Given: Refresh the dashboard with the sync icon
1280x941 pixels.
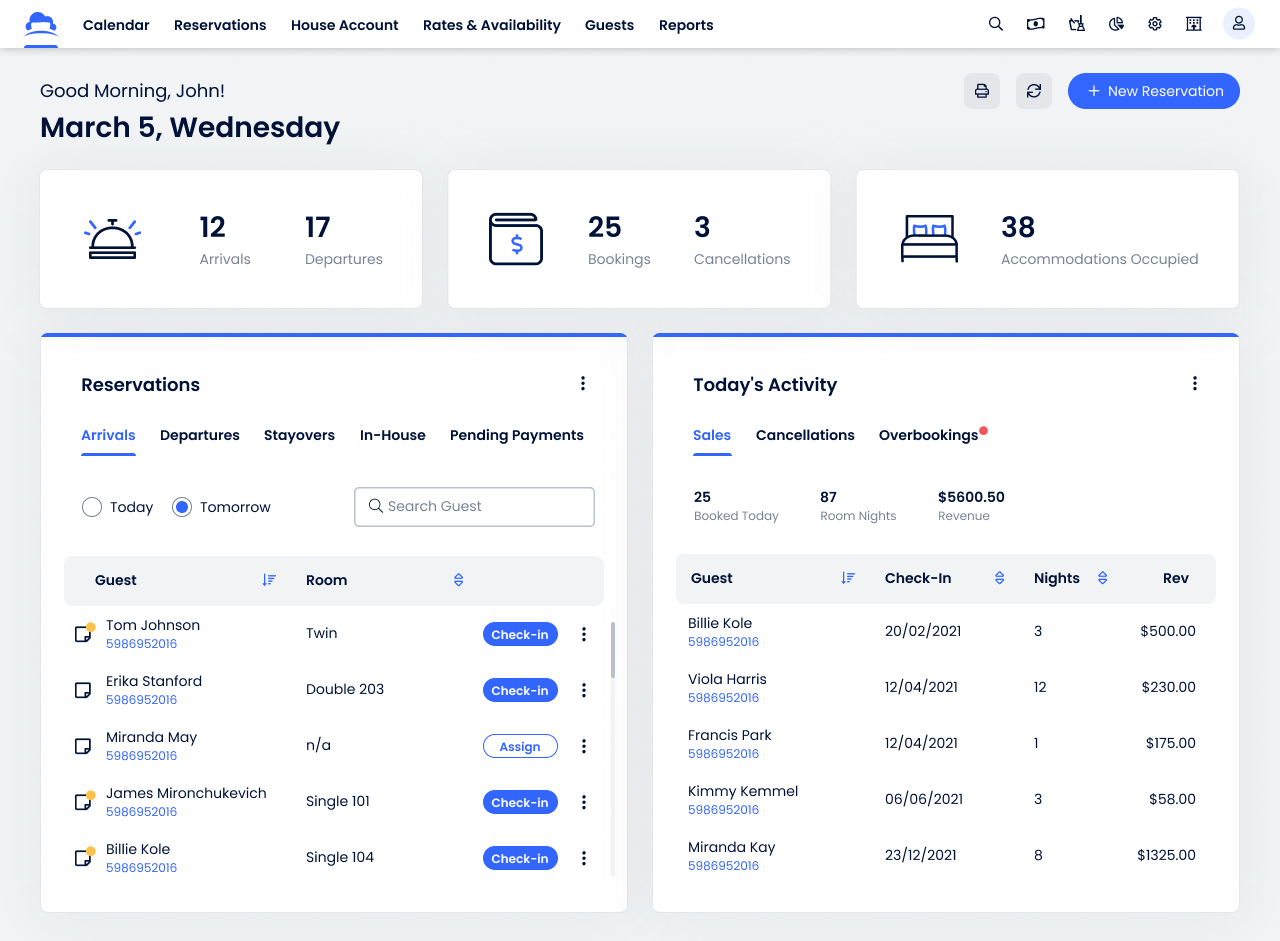Looking at the screenshot, I should pyautogui.click(x=1034, y=91).
